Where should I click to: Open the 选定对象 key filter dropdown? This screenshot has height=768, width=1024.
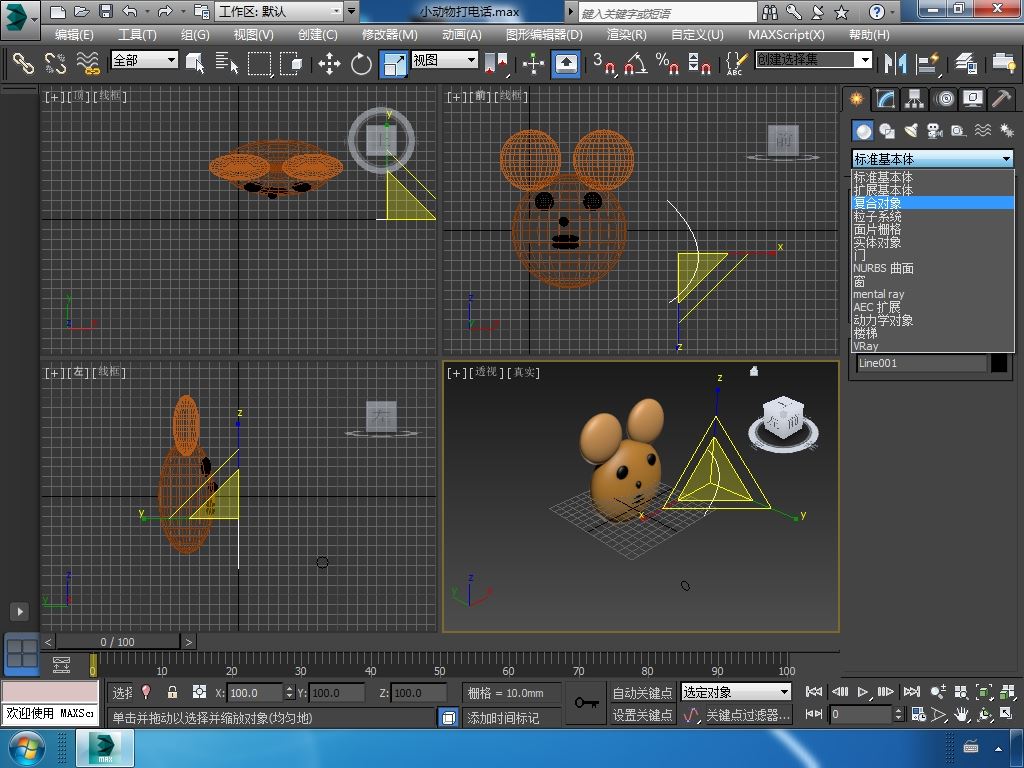tap(736, 692)
